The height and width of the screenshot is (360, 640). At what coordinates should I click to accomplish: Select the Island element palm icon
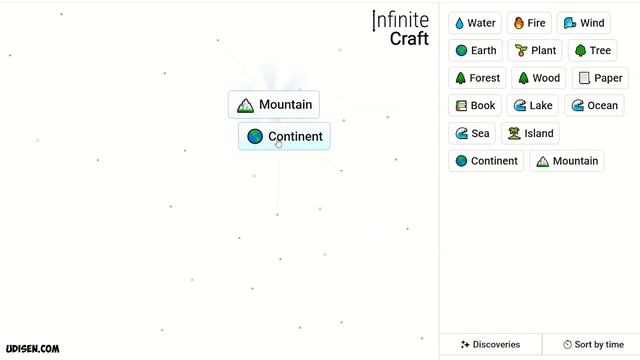[x=514, y=133]
